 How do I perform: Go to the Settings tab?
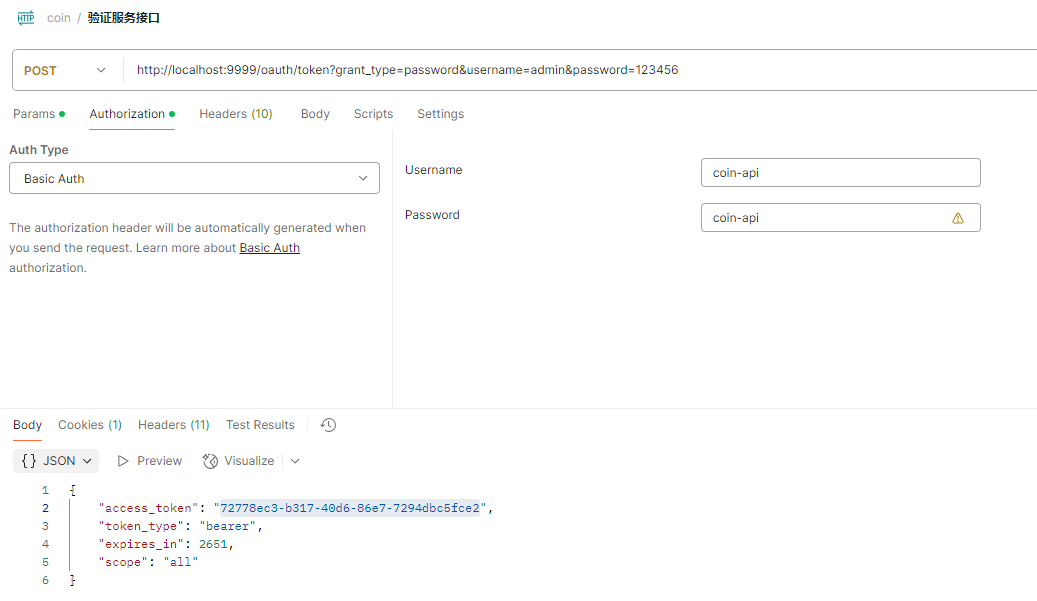click(441, 114)
